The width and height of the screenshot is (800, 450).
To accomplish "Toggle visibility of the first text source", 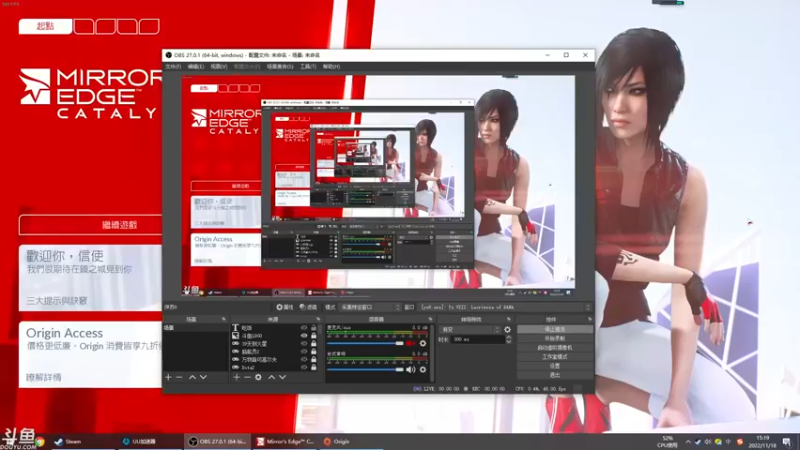I will click(x=304, y=328).
